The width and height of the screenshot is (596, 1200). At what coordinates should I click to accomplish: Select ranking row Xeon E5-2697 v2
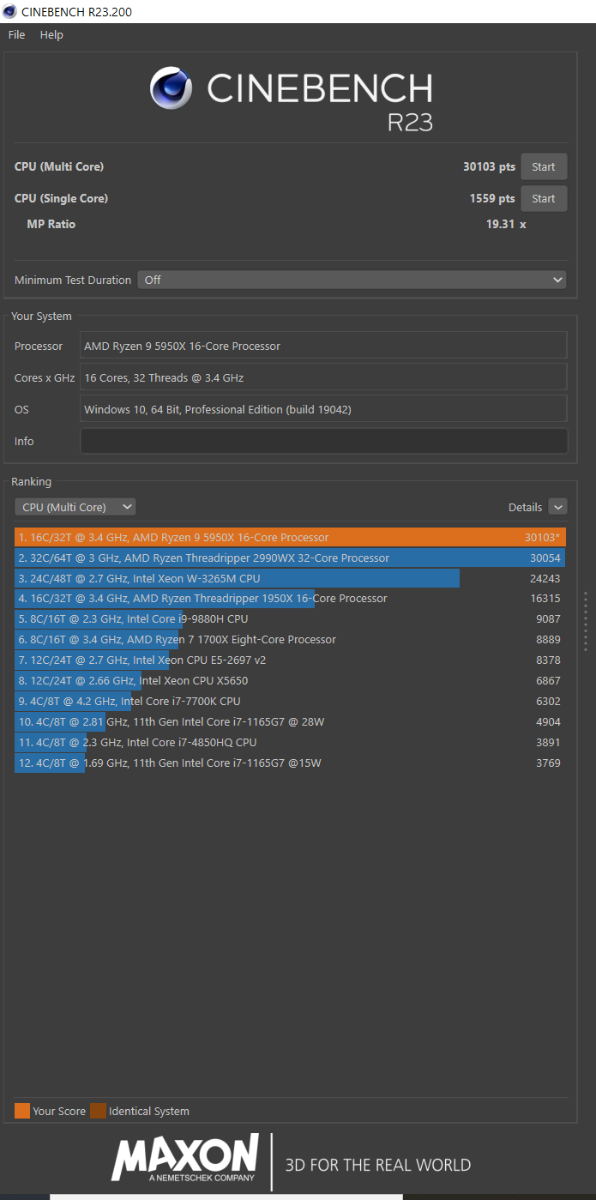point(290,660)
